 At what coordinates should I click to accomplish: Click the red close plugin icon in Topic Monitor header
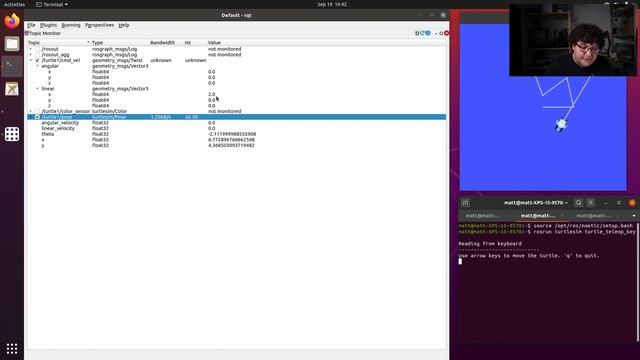point(447,33)
